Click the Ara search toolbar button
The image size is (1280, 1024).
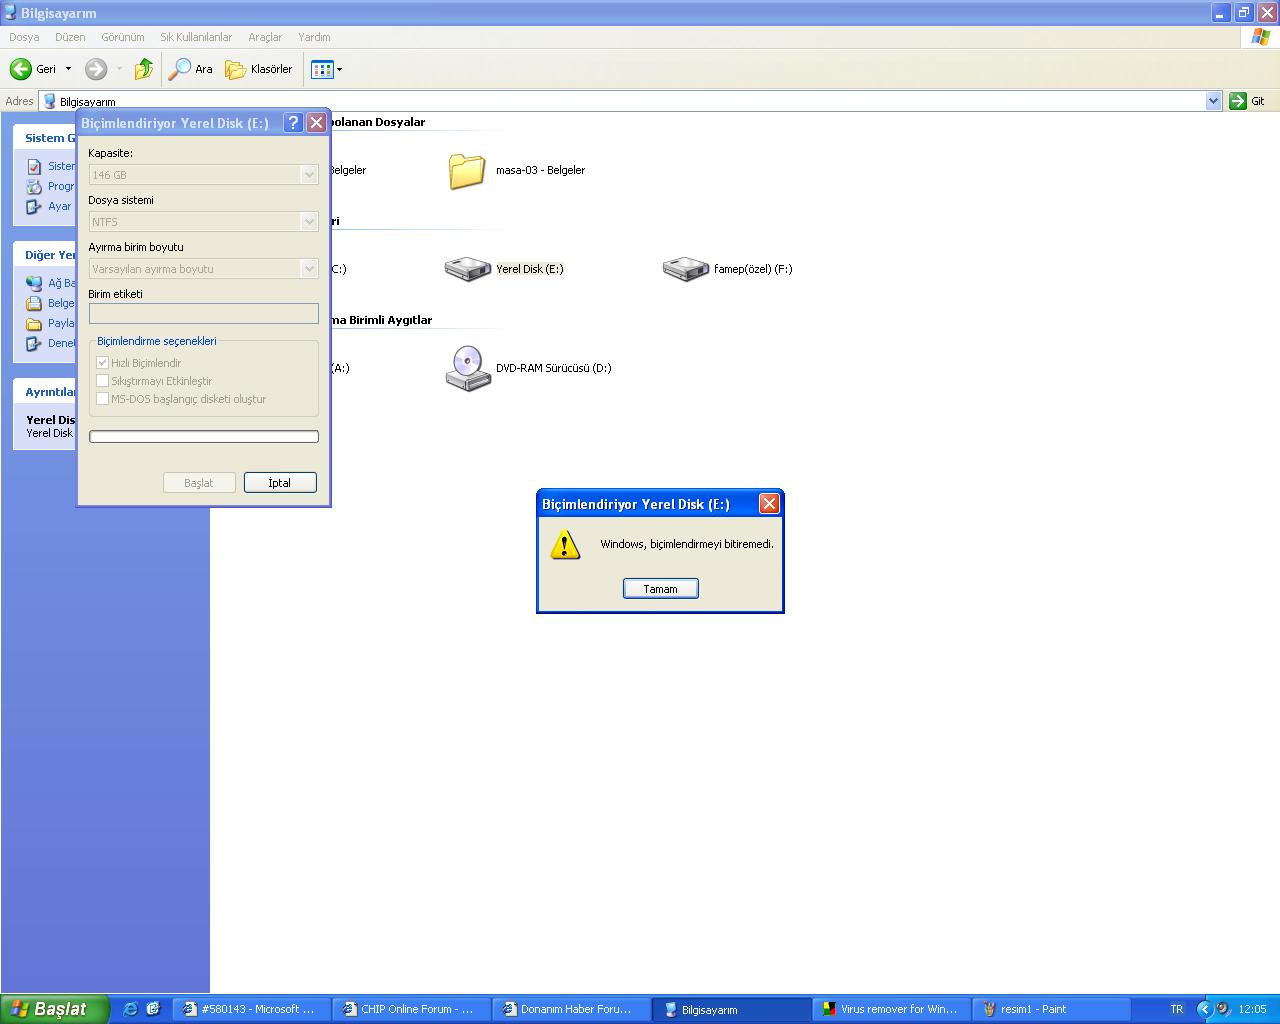click(191, 69)
